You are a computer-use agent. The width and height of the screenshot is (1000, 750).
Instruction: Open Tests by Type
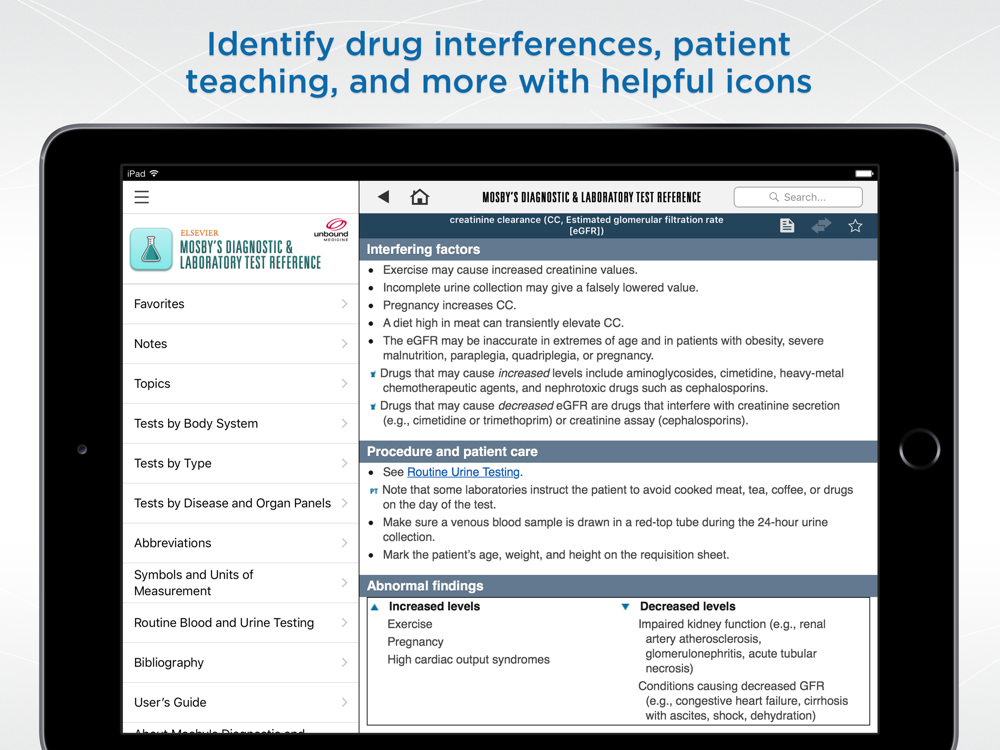240,464
